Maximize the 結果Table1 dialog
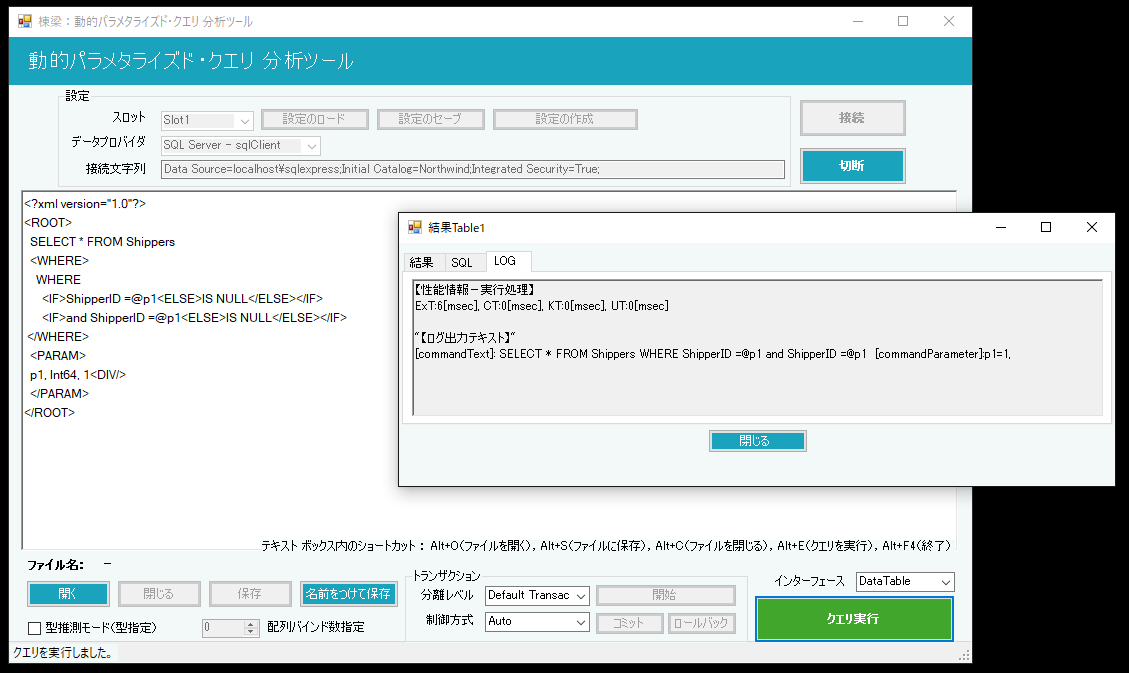The height and width of the screenshot is (673, 1129). click(x=1046, y=227)
